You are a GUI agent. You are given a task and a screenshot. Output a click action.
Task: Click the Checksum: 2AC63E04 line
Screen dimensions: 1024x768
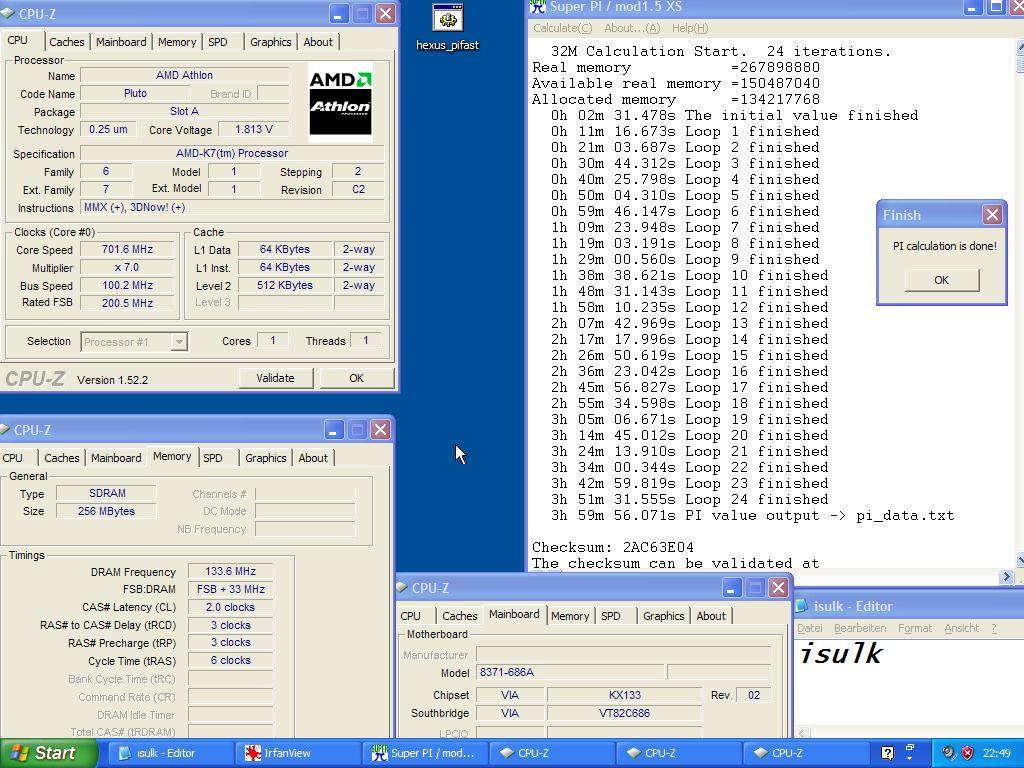[x=613, y=547]
